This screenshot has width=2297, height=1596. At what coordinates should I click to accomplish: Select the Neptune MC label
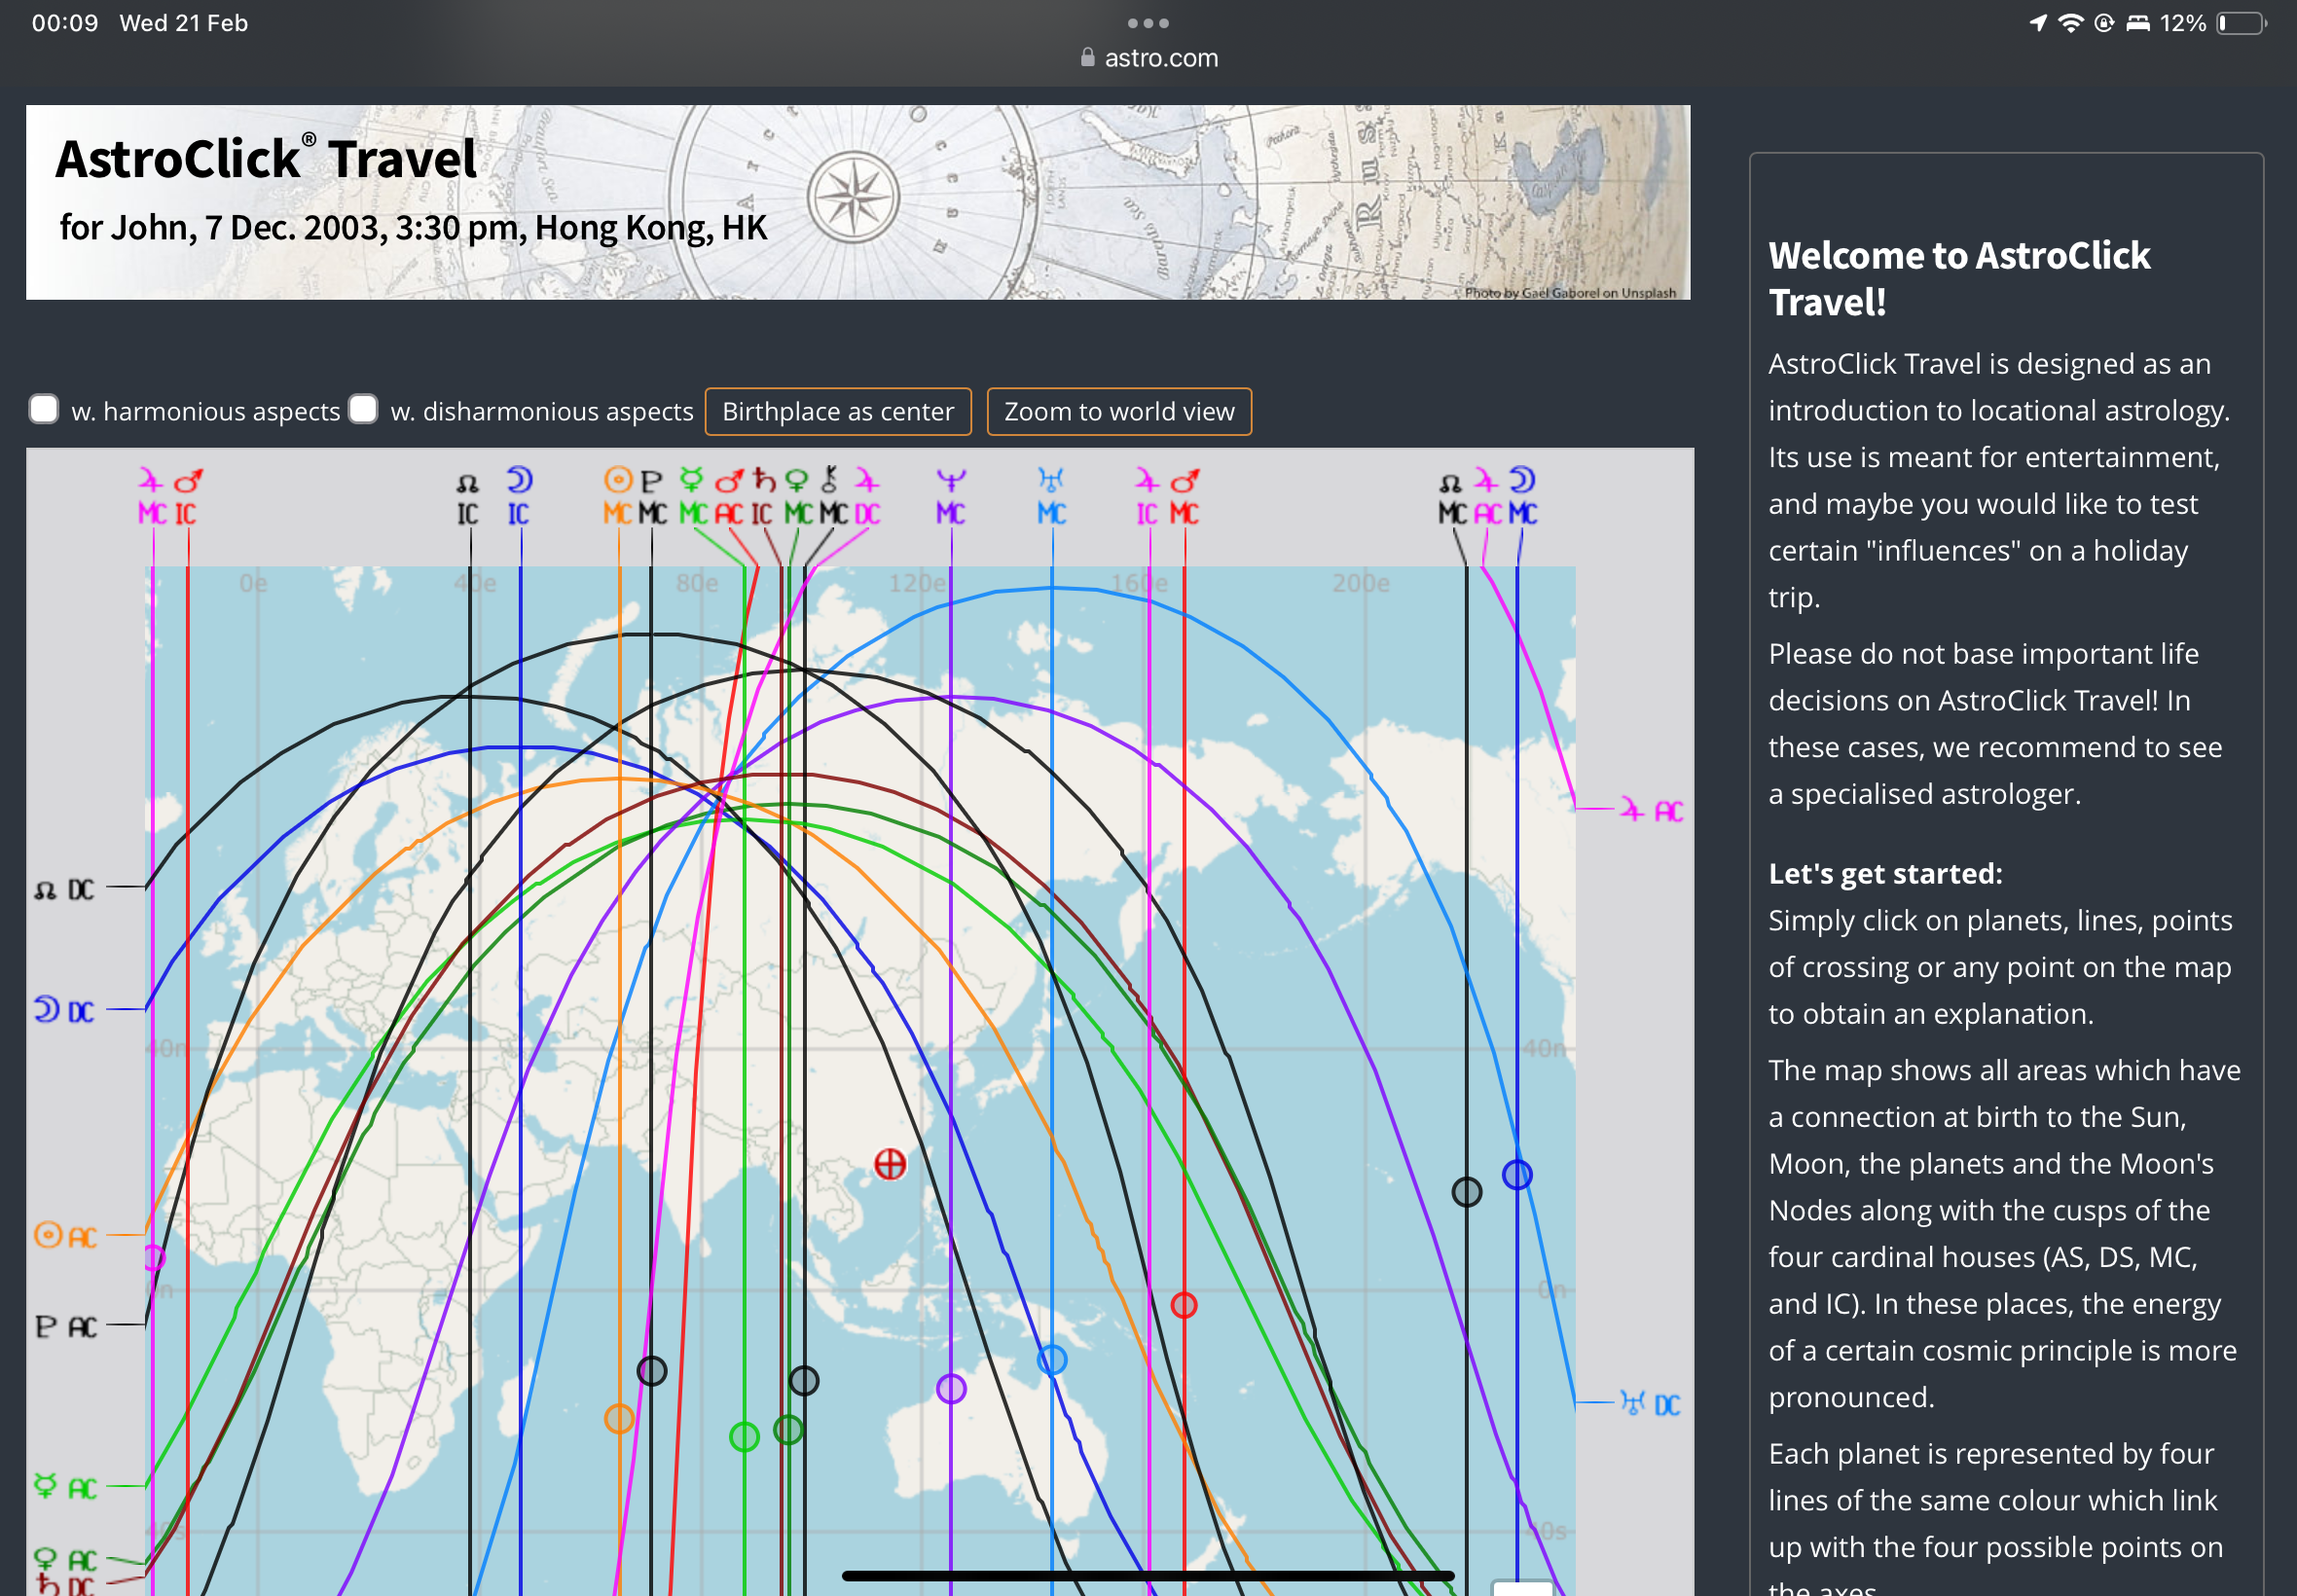coord(951,497)
